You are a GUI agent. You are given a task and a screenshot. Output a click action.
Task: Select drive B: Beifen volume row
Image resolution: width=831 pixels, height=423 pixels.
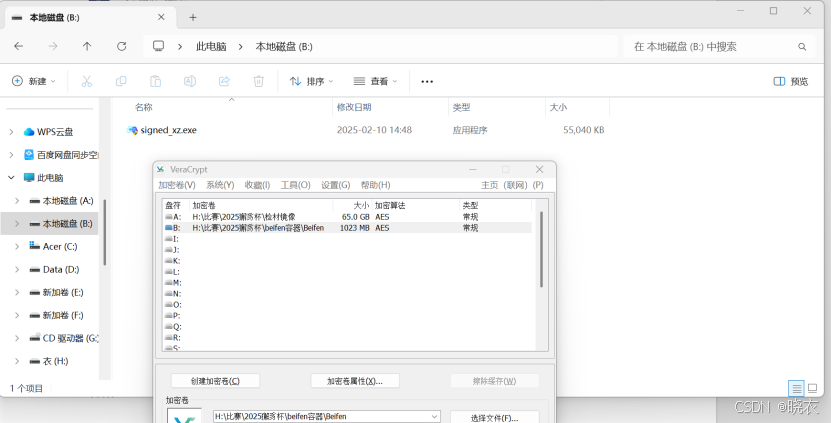pos(348,228)
